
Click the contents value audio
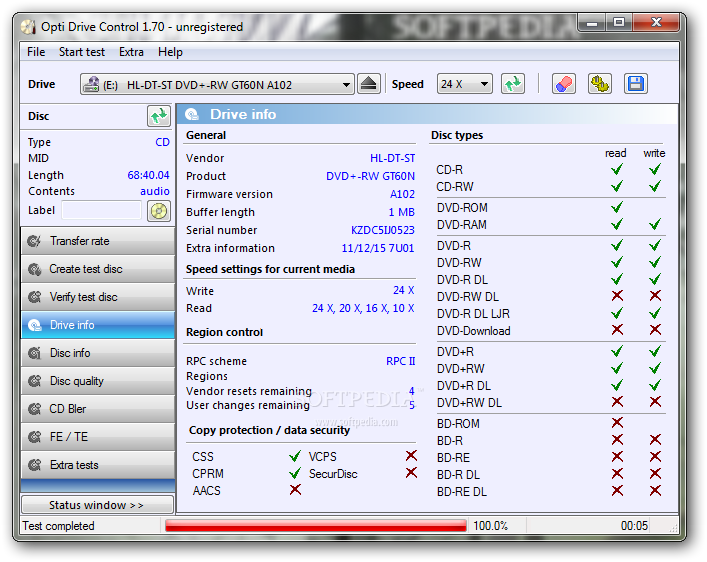coord(155,191)
